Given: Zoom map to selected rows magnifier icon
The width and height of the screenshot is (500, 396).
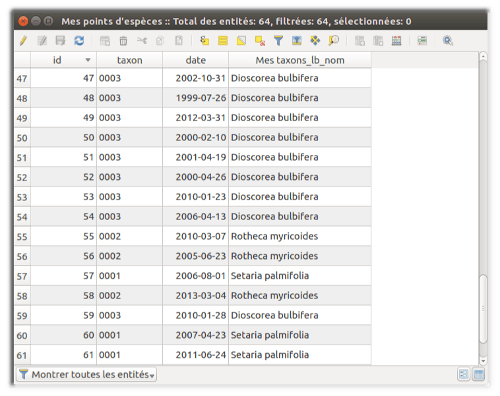Looking at the screenshot, I should tap(334, 41).
